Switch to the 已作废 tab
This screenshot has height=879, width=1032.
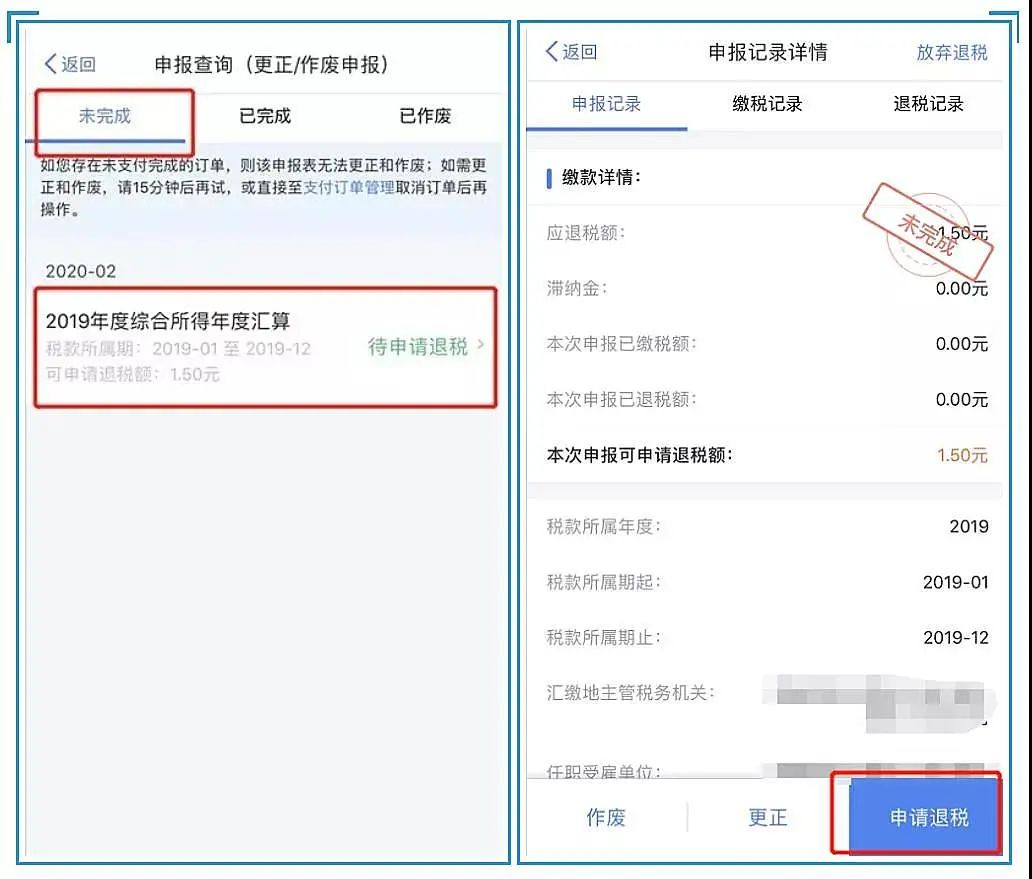click(x=425, y=116)
